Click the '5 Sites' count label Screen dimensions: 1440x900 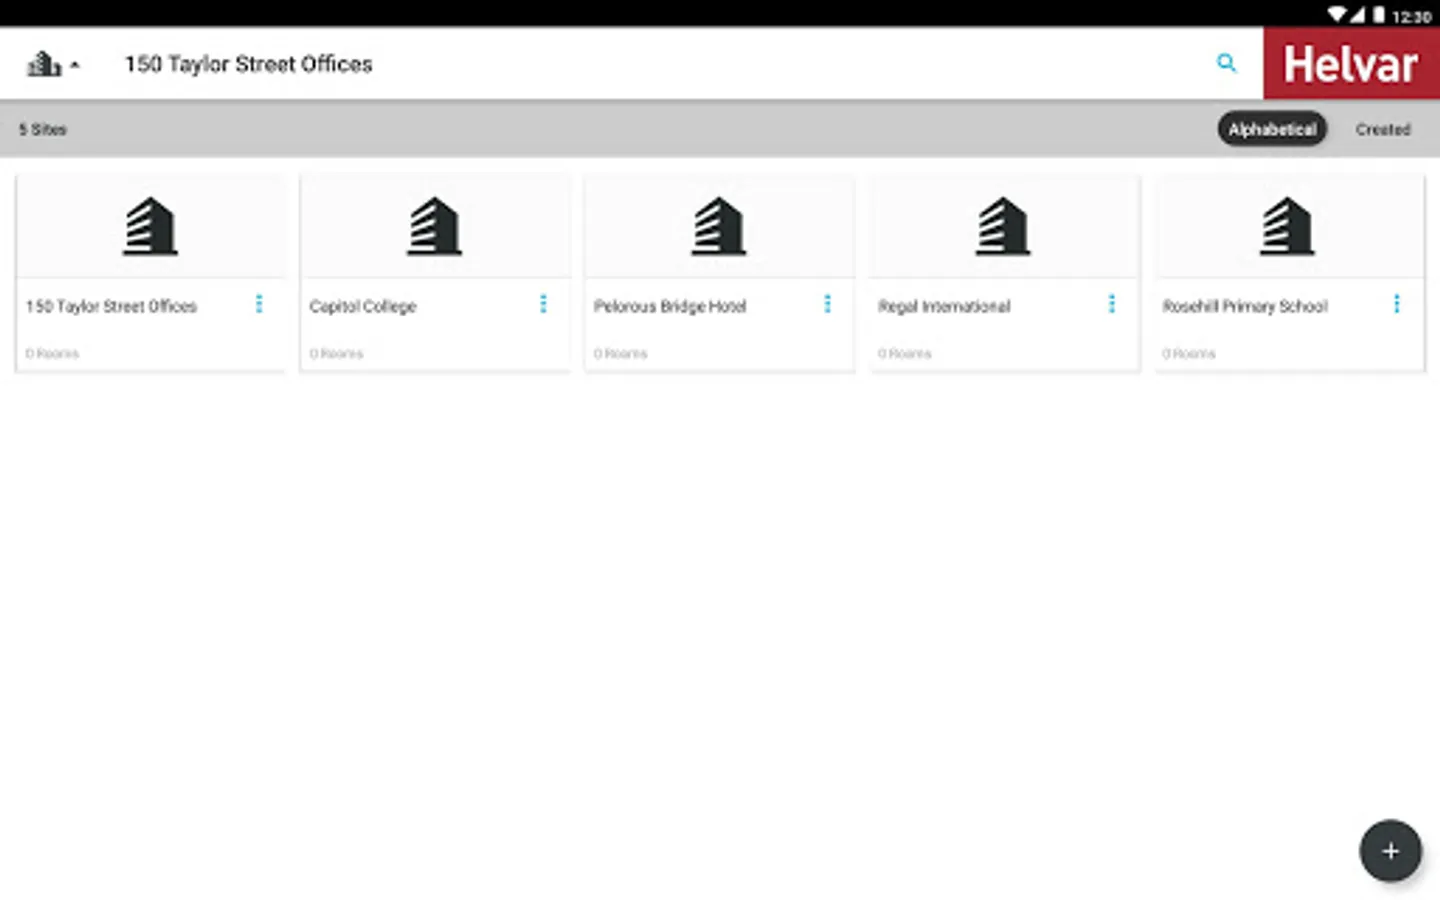42,129
